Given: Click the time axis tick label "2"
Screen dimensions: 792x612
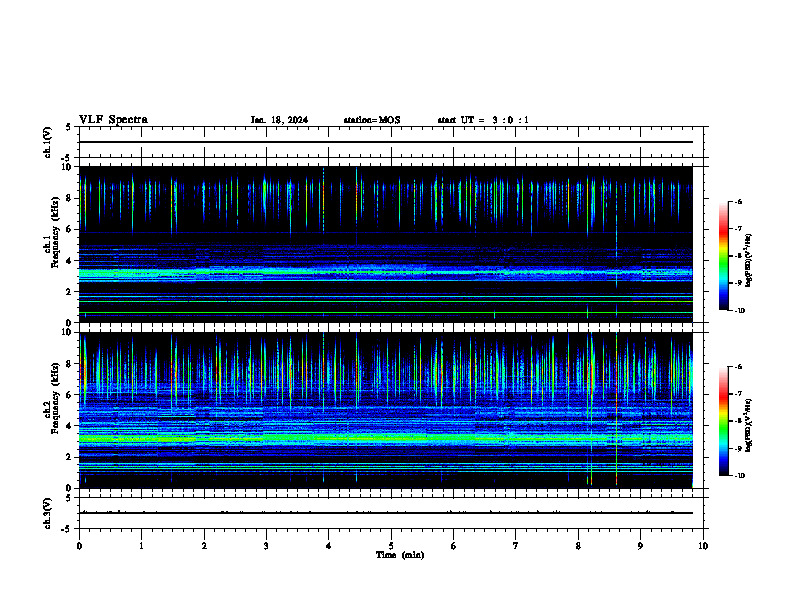Looking at the screenshot, I should tap(204, 546).
